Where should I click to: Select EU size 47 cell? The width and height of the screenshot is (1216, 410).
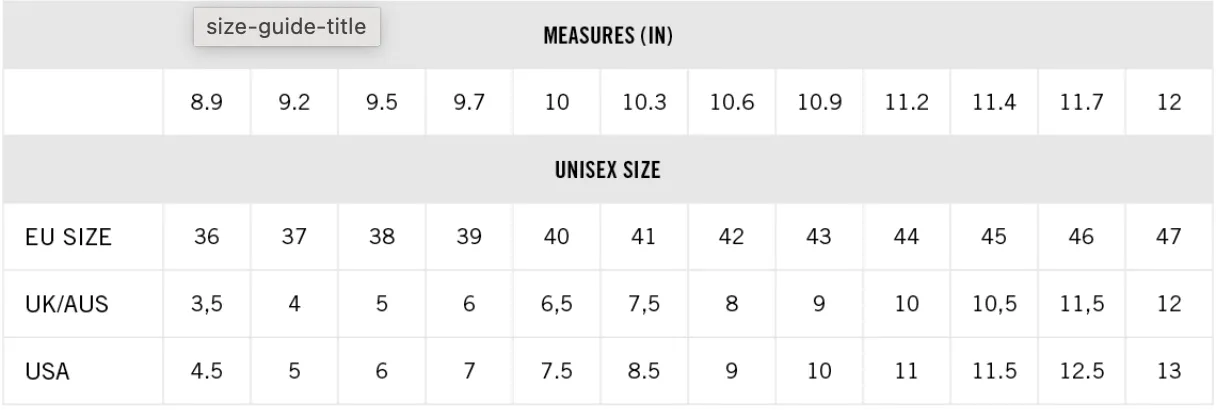(1169, 237)
